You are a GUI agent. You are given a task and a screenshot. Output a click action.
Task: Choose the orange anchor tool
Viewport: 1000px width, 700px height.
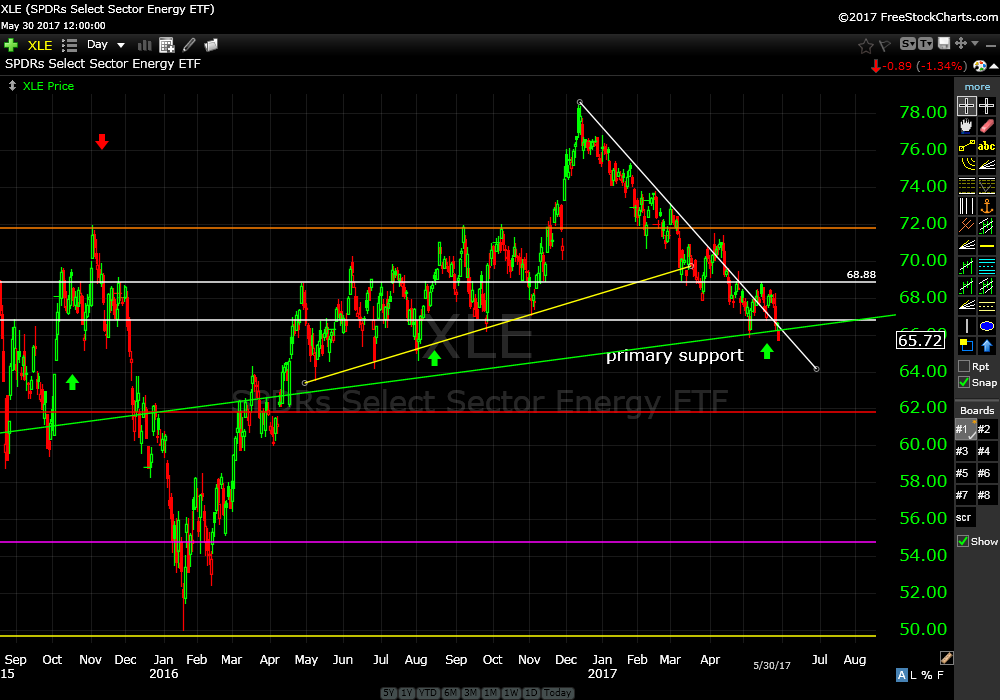[987, 206]
